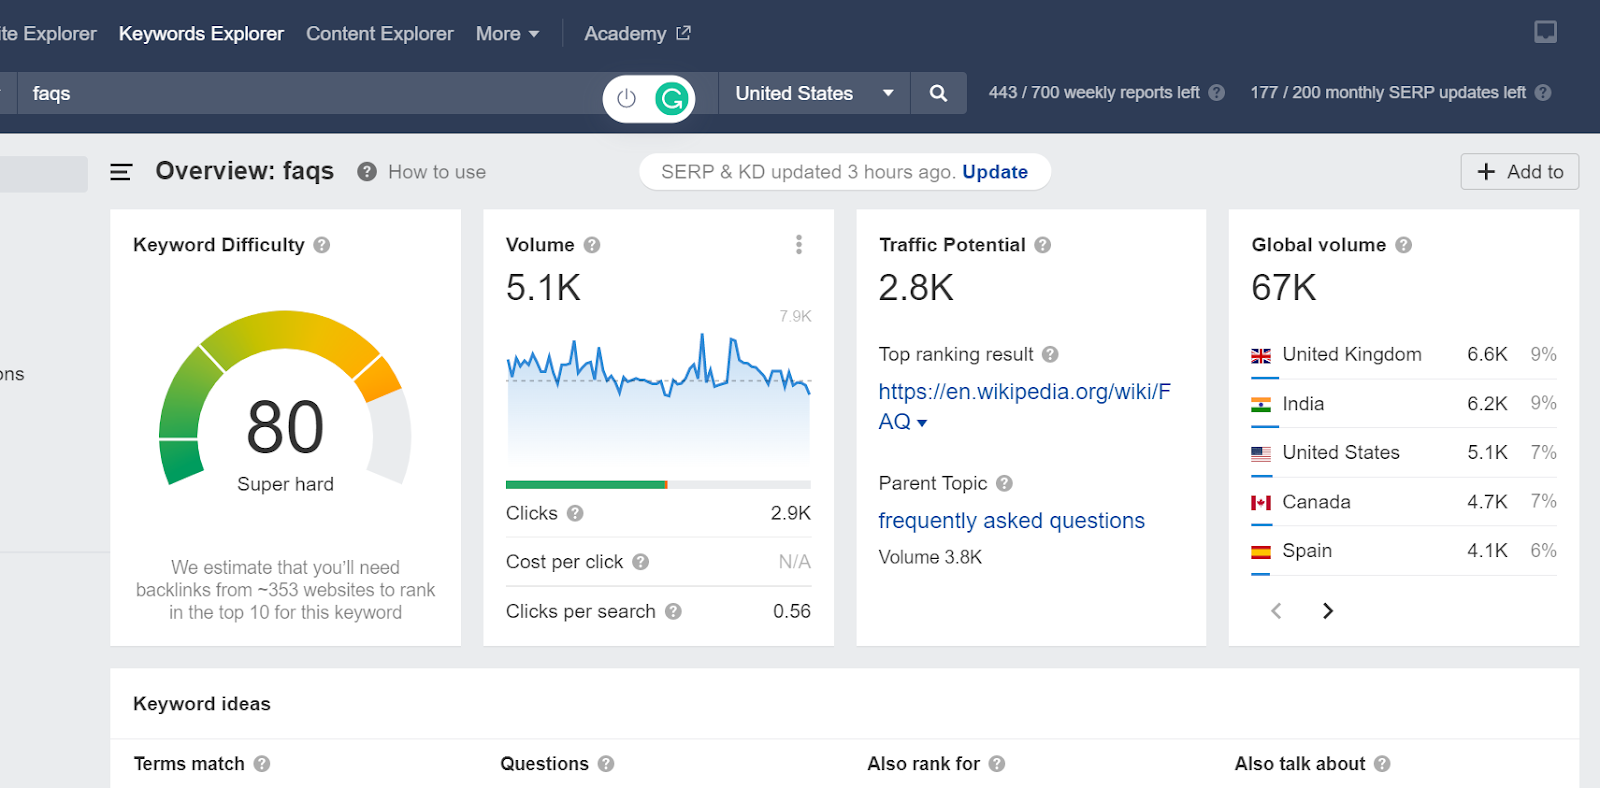This screenshot has height=788, width=1600.
Task: Click the Terms match help icon
Action: 262,764
